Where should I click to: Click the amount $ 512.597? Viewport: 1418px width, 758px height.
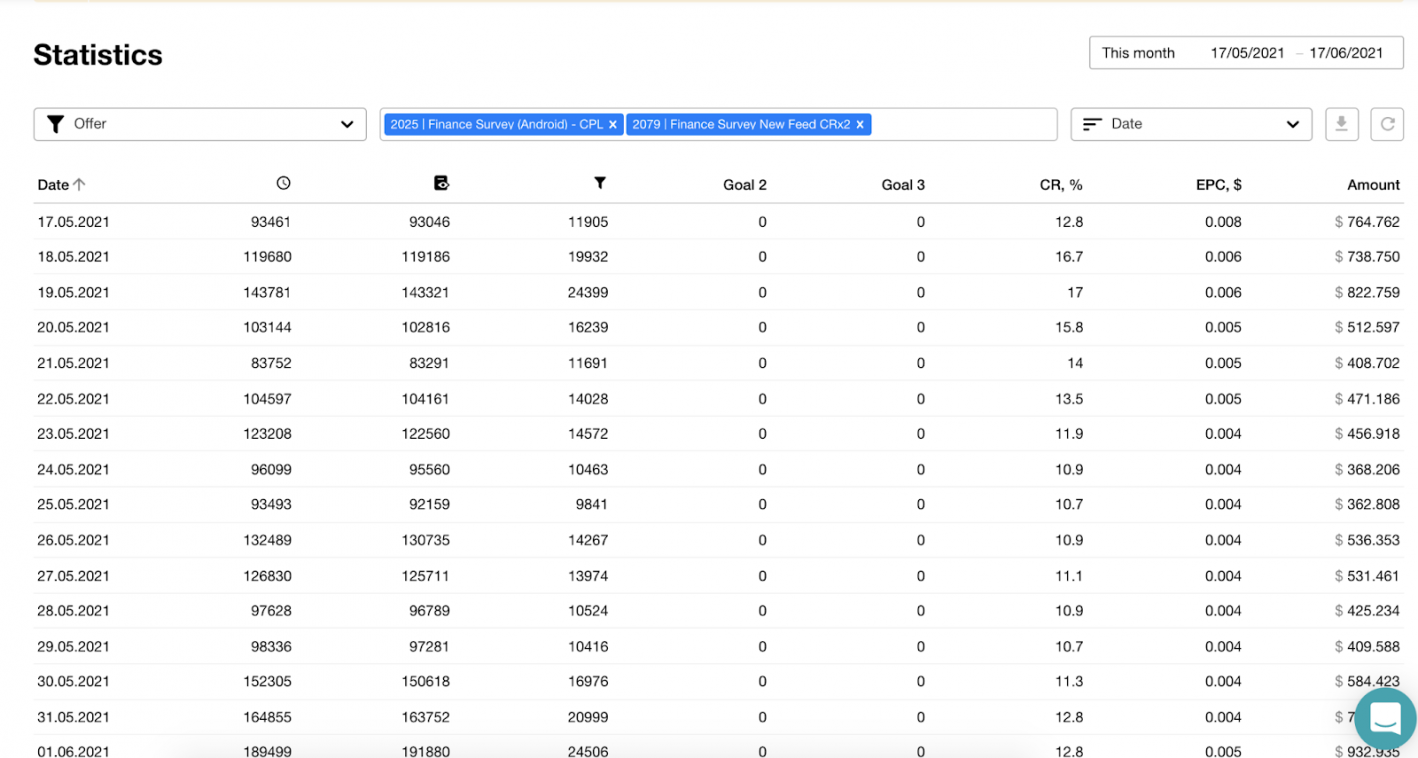[1367, 327]
